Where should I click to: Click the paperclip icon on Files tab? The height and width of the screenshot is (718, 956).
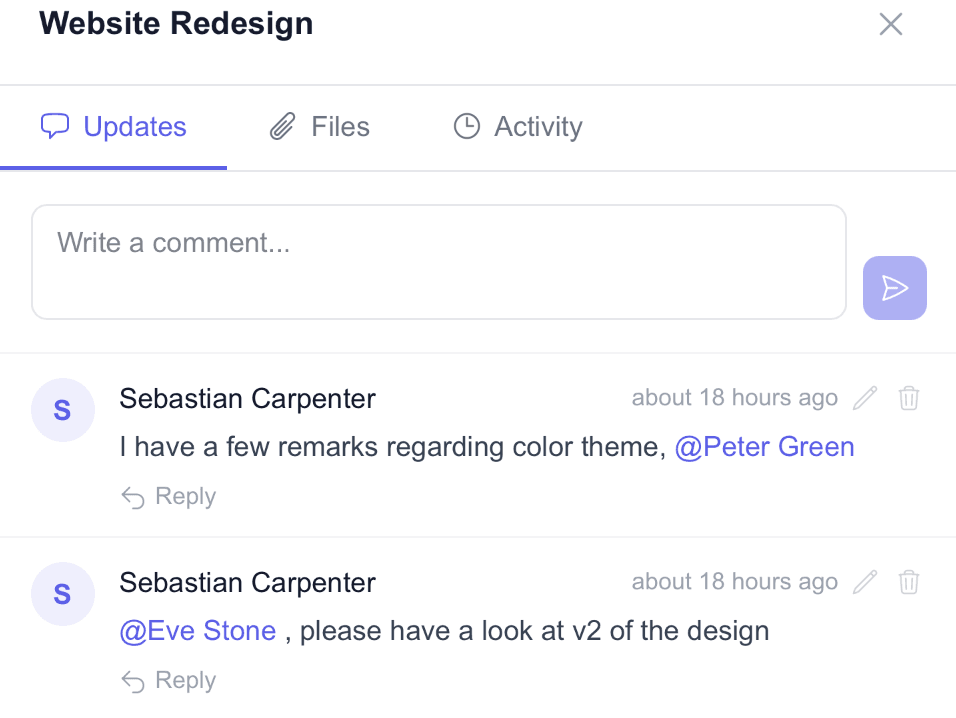(x=283, y=127)
